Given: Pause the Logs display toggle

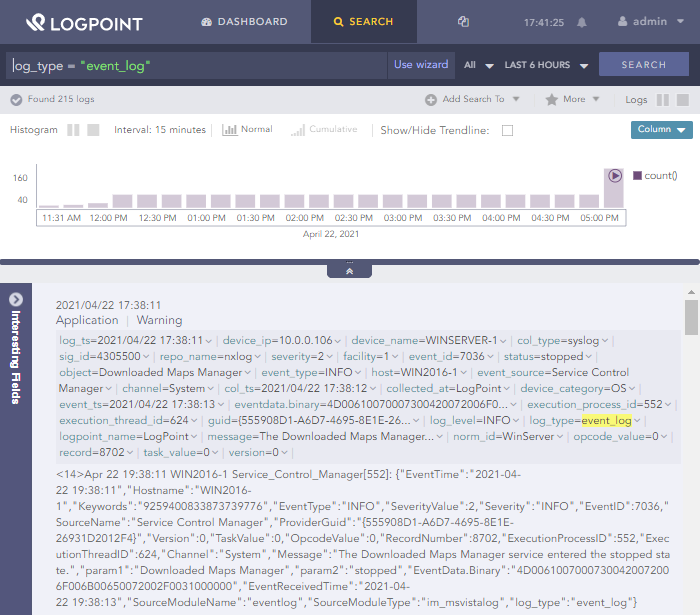Looking at the screenshot, I should [x=662, y=100].
